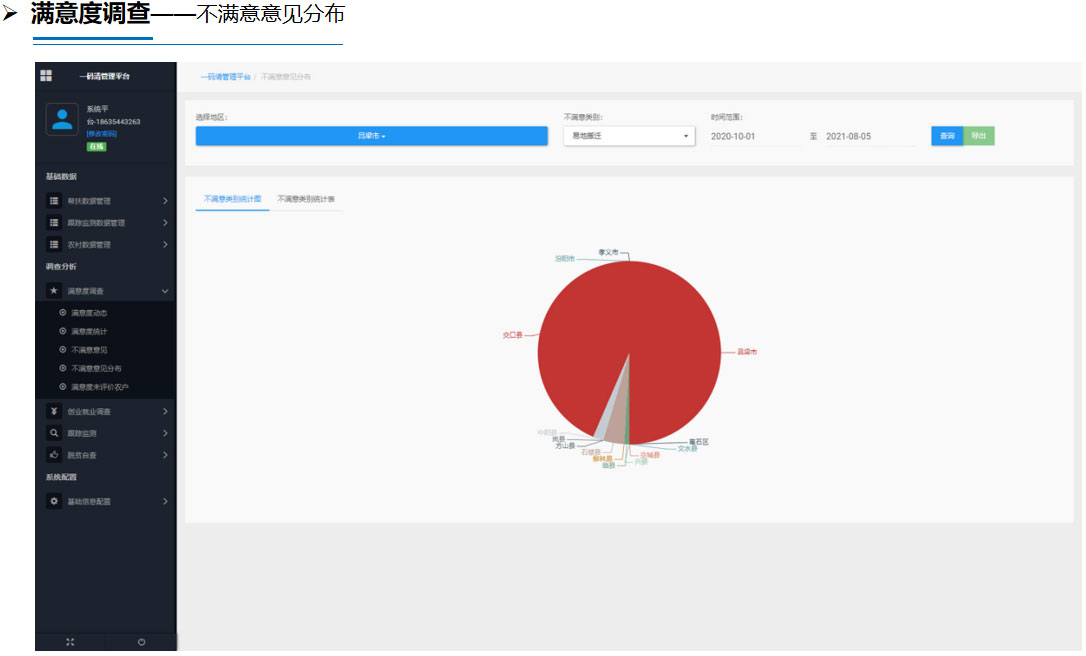Click the 离石区 pie chart label
This screenshot has height=656, width=1086.
pos(699,442)
